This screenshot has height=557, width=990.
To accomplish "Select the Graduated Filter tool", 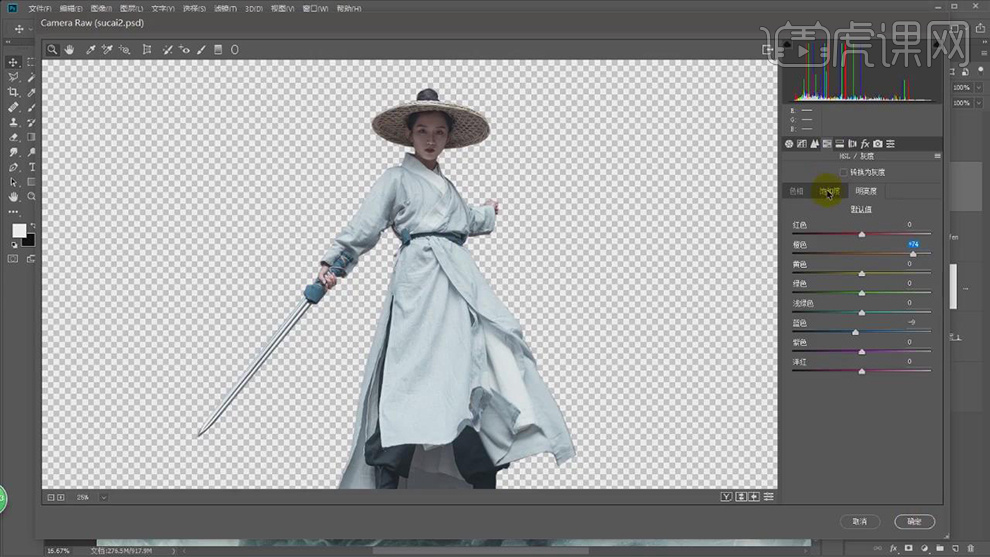I will click(218, 49).
